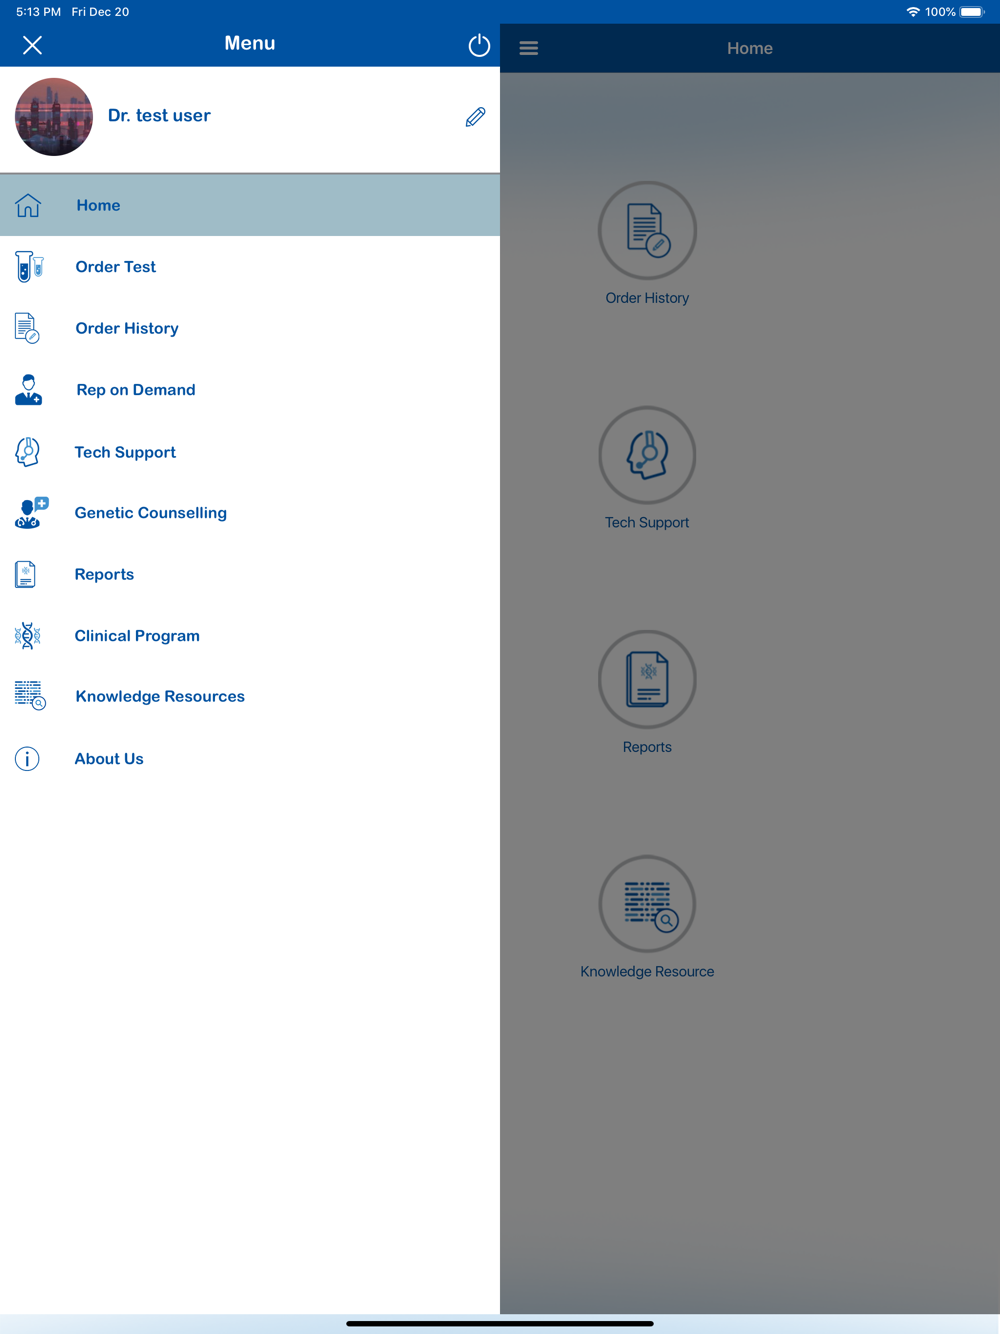
Task: Open Order Test from the menu
Action: pos(116,267)
